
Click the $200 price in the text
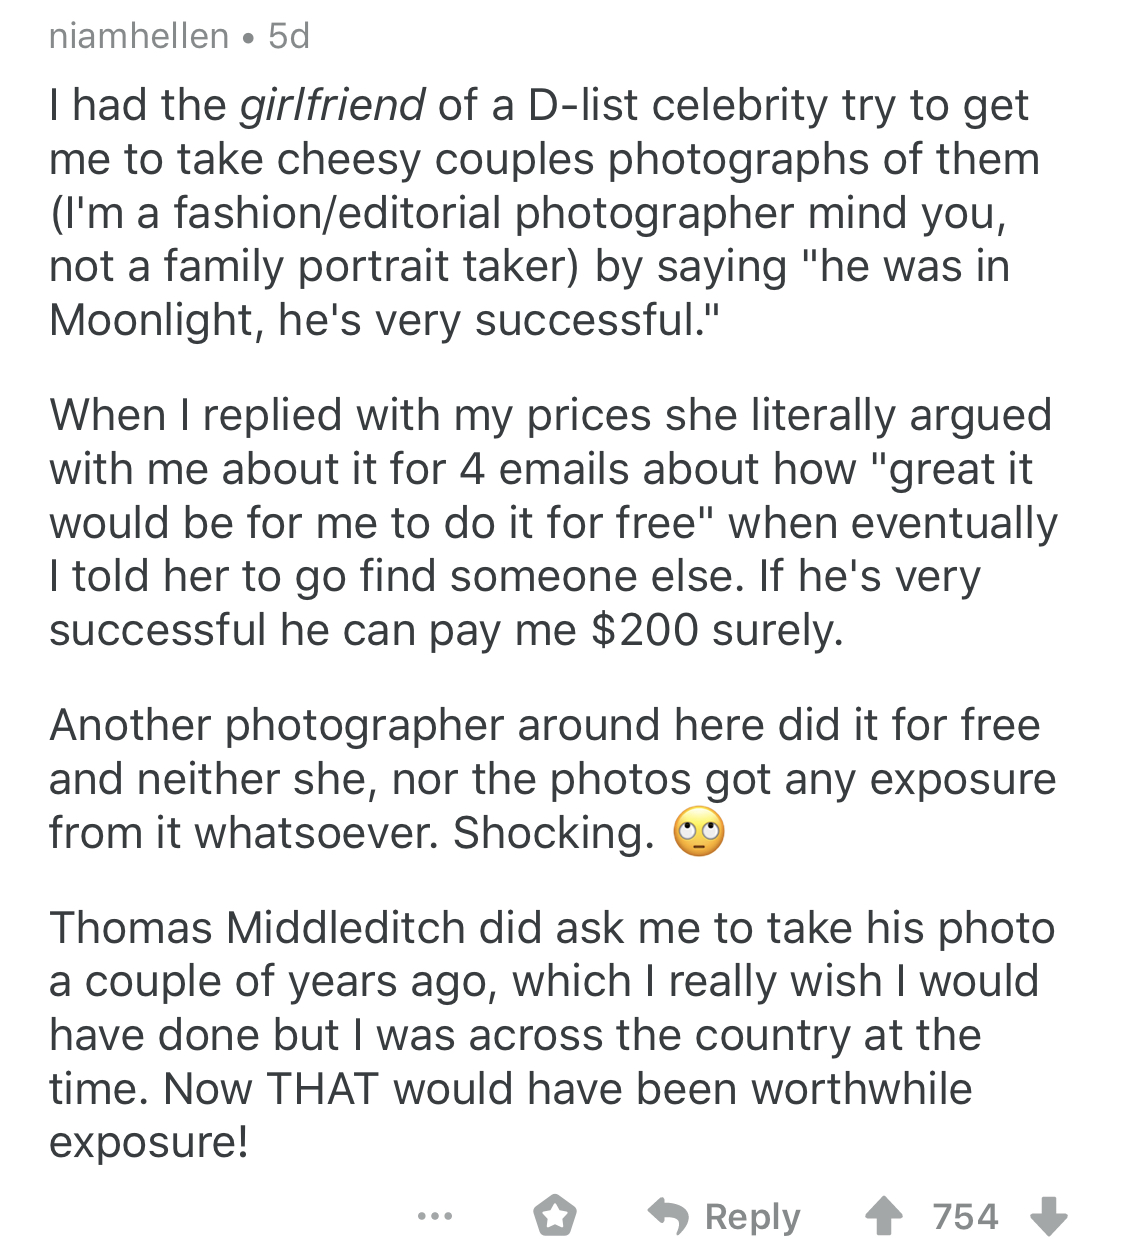click(645, 630)
